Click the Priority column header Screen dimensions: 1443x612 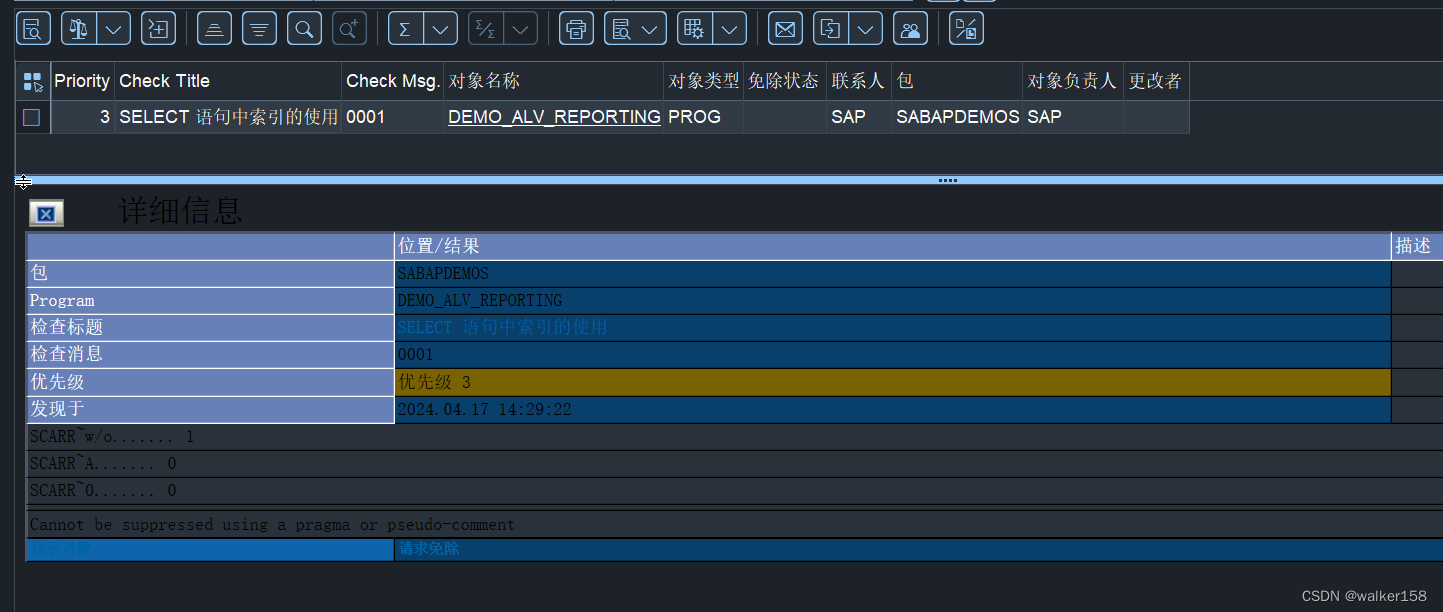82,81
